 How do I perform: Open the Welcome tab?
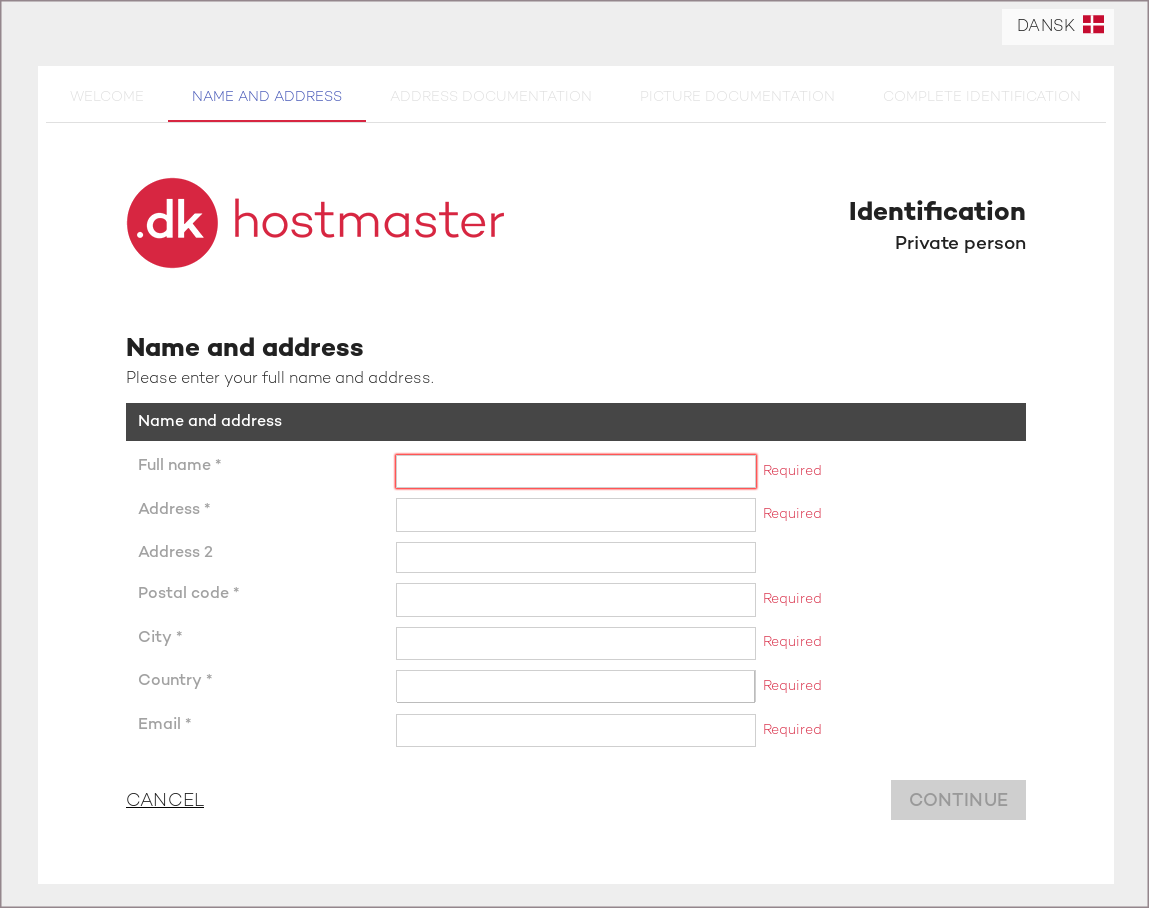point(107,97)
